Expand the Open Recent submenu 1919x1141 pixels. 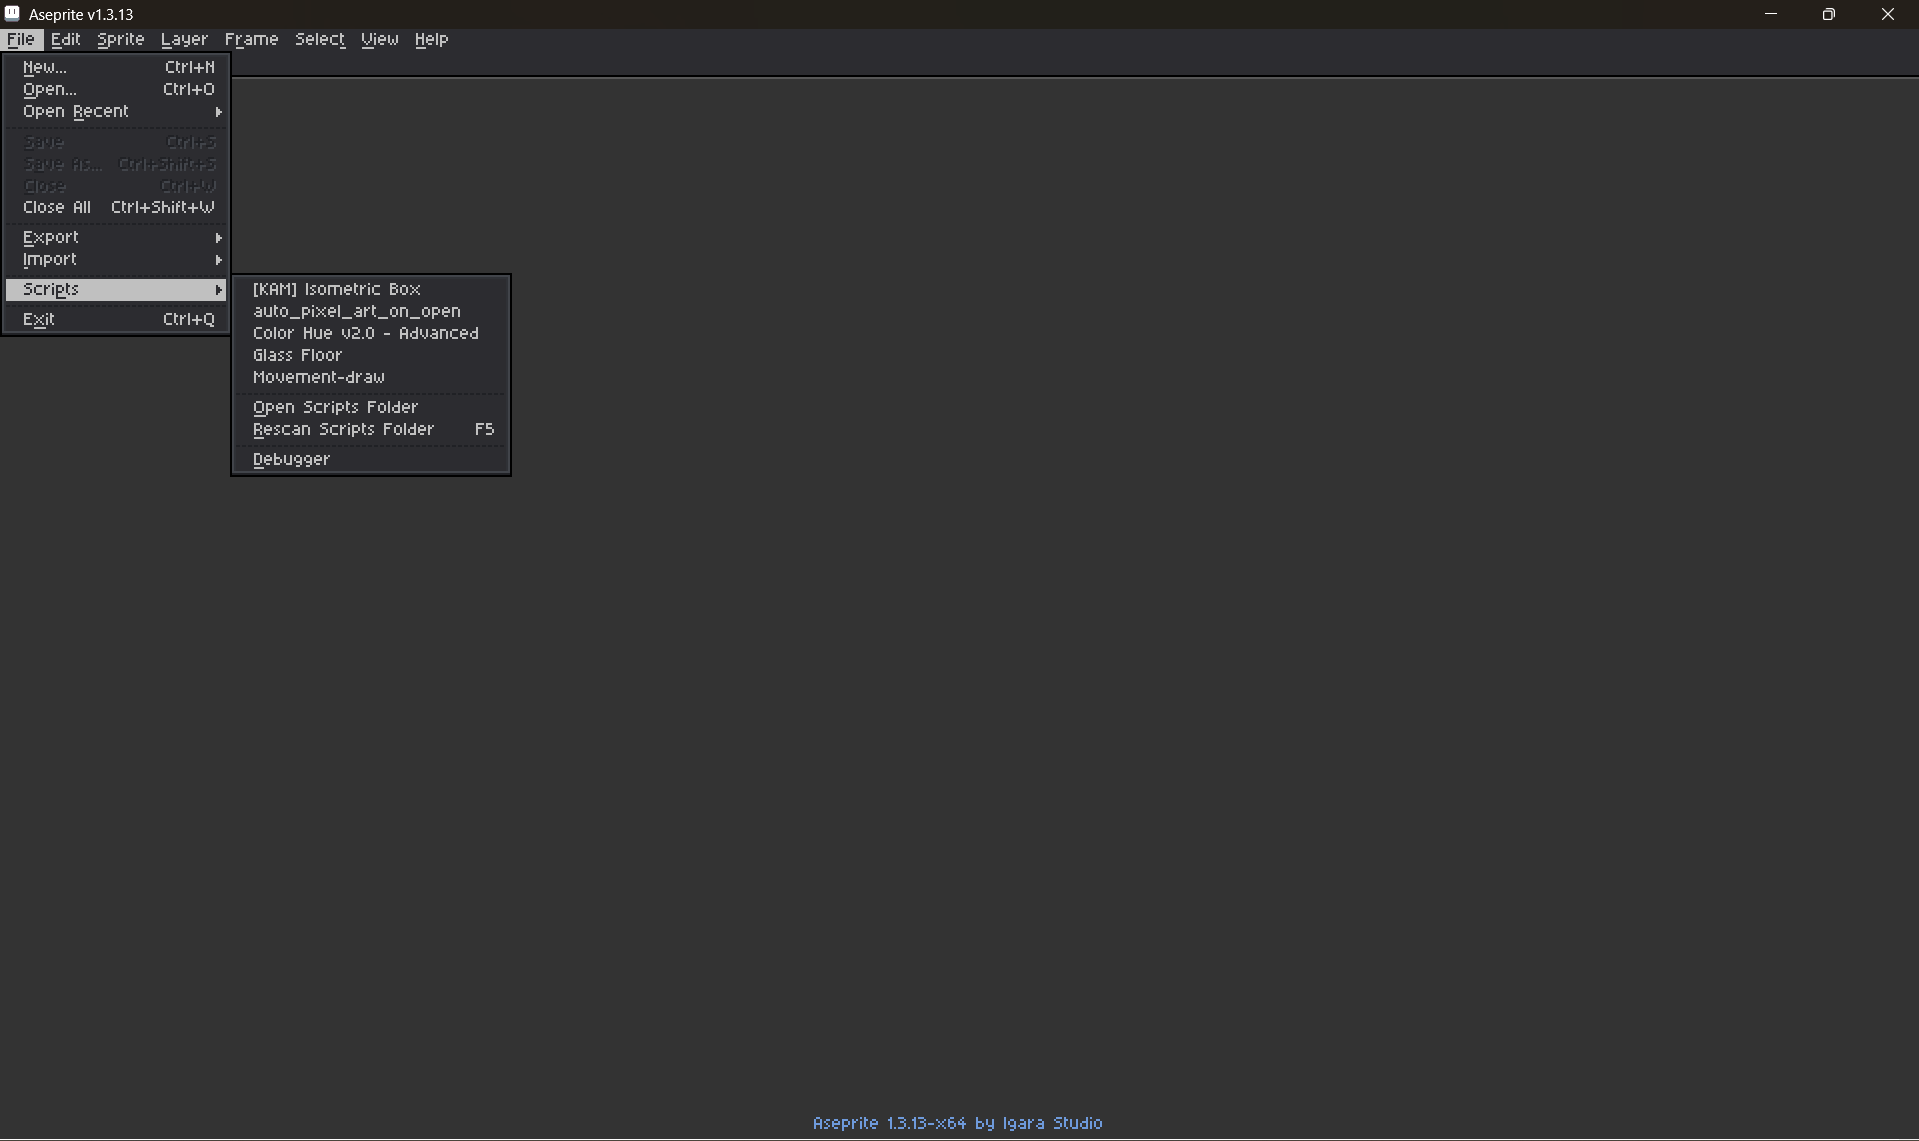coord(116,111)
